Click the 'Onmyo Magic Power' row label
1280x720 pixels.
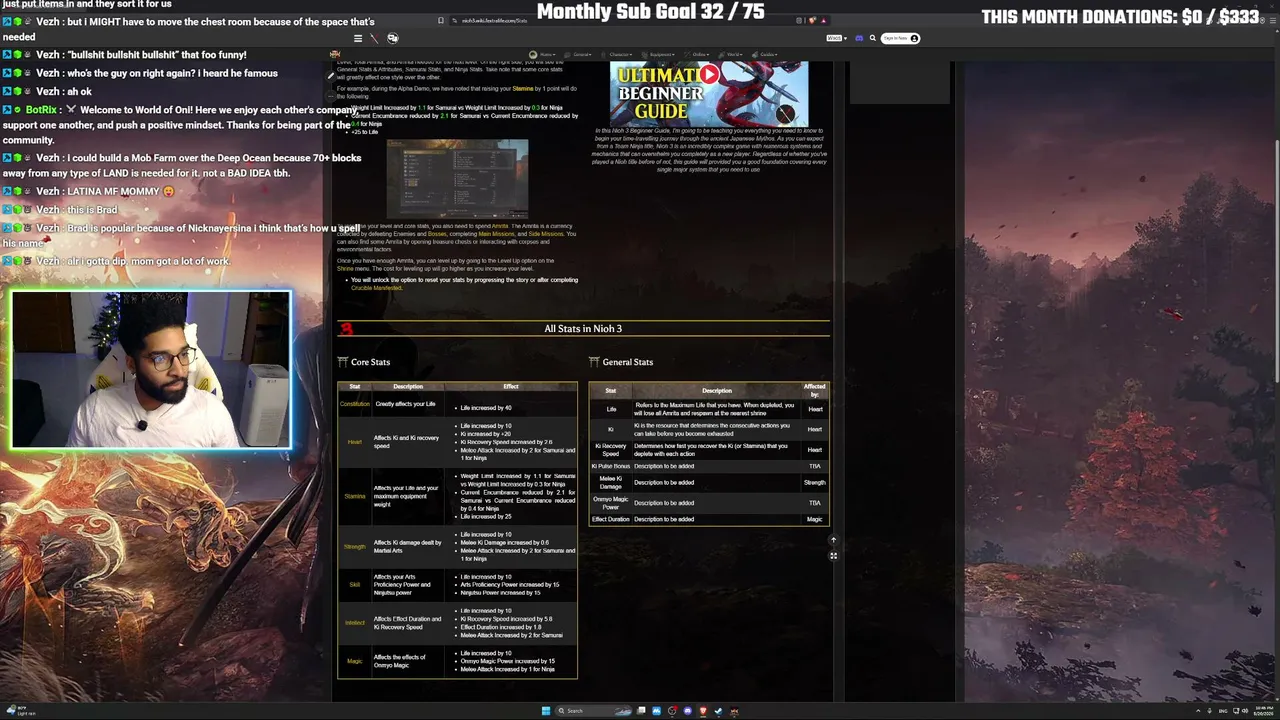click(x=611, y=502)
